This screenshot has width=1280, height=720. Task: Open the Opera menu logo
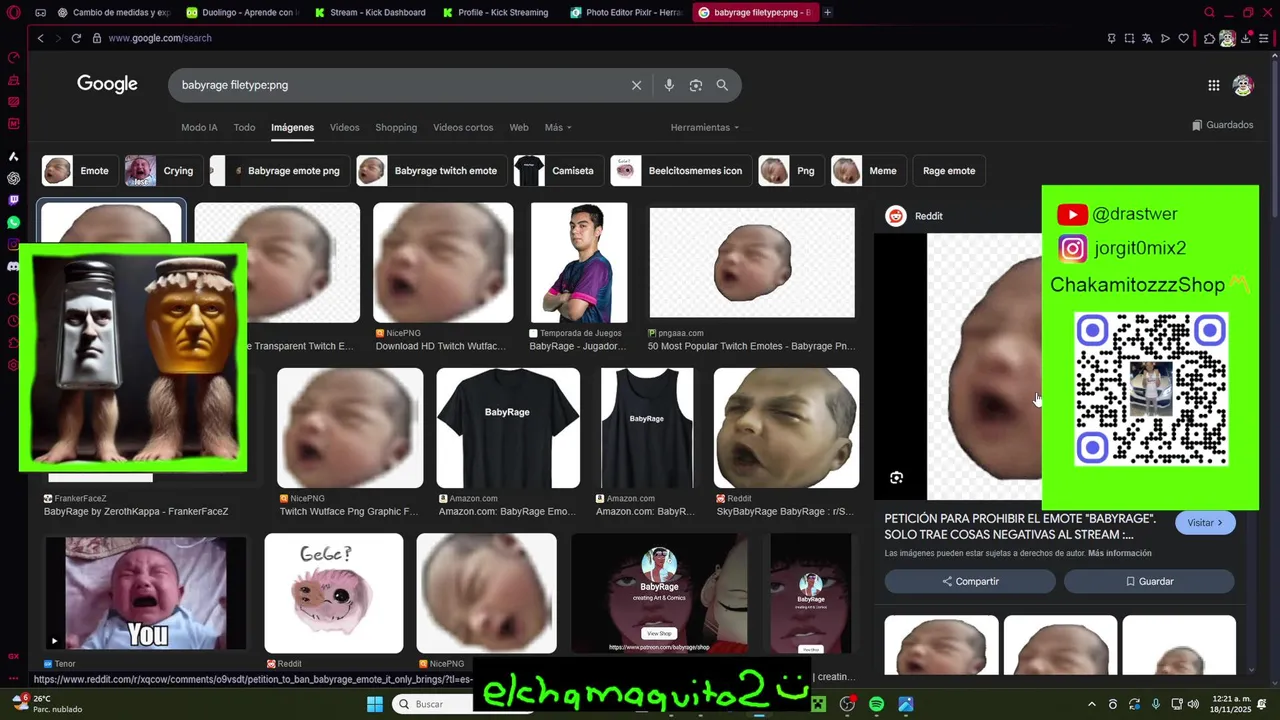point(13,13)
